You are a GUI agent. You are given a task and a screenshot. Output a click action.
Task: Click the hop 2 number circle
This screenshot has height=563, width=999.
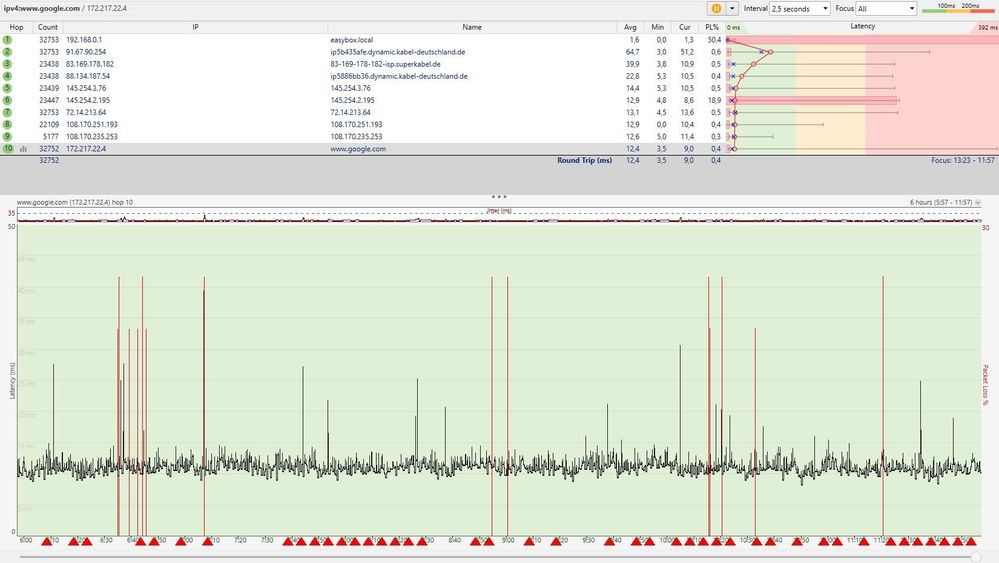(7, 51)
